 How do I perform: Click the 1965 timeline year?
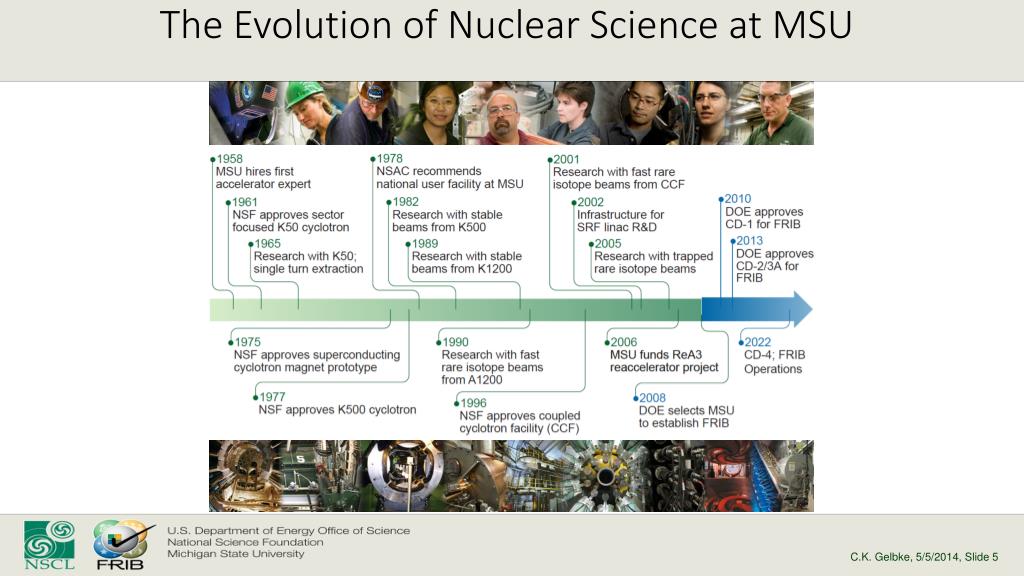click(267, 244)
